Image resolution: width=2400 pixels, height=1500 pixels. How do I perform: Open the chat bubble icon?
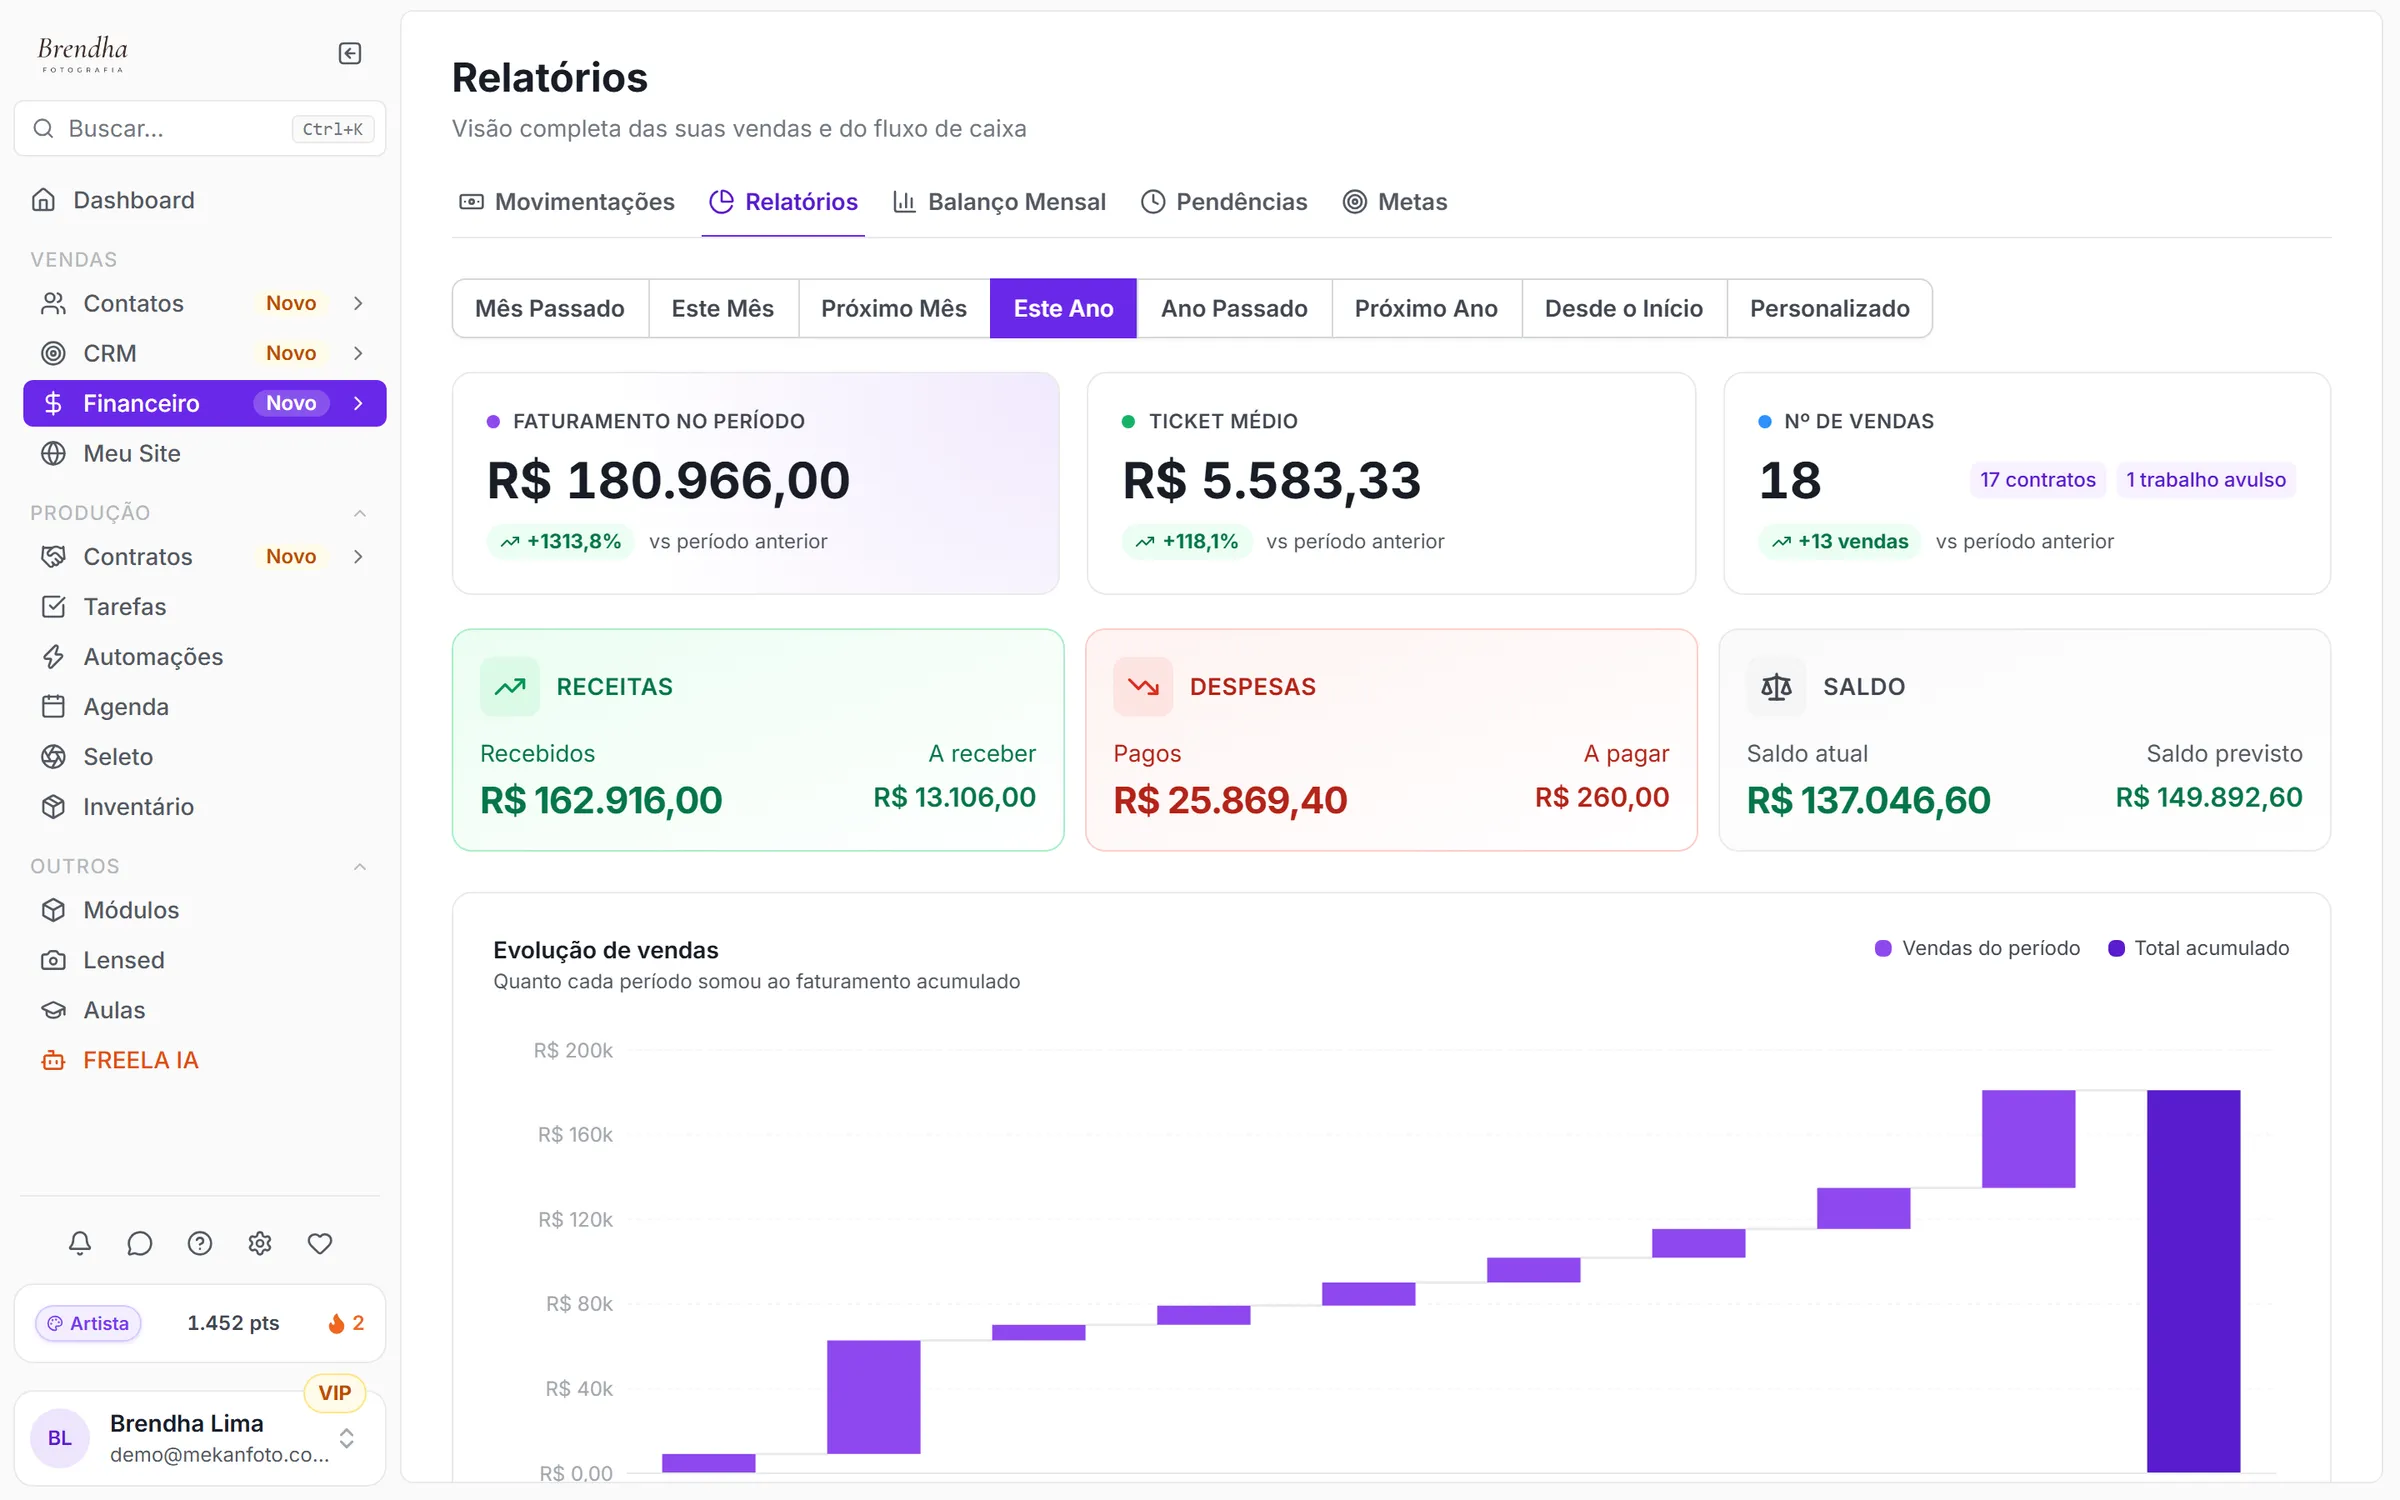(x=140, y=1243)
